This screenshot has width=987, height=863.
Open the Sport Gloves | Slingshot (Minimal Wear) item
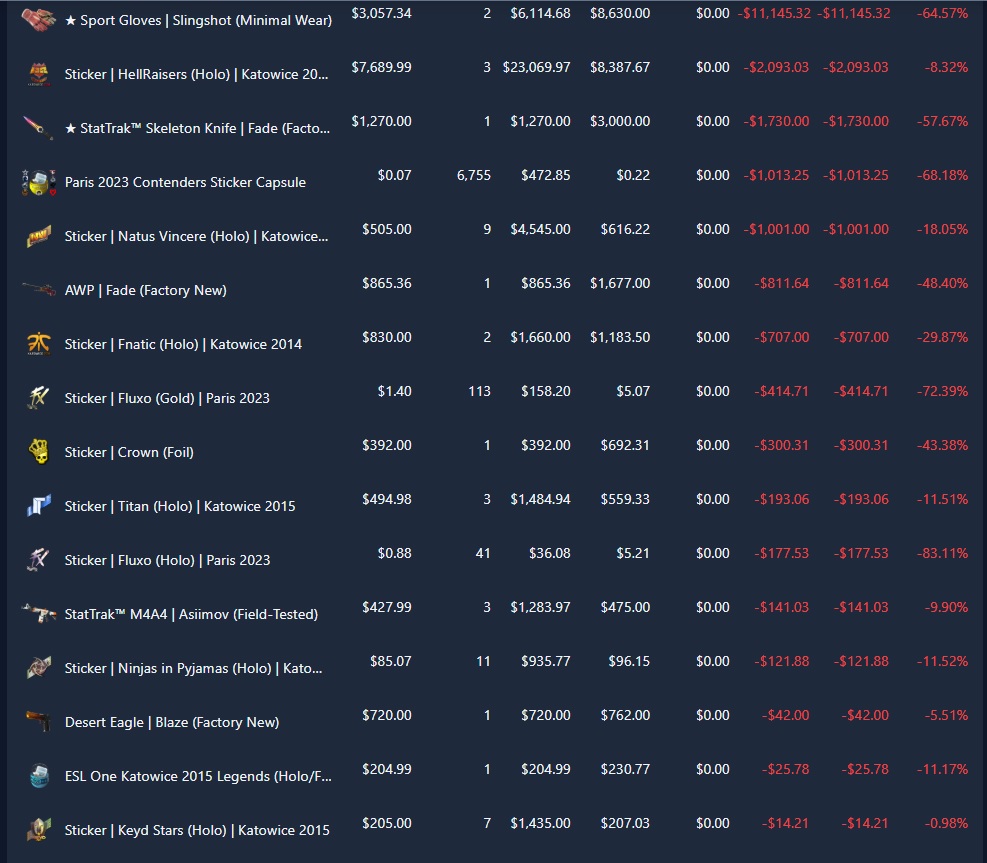[198, 20]
